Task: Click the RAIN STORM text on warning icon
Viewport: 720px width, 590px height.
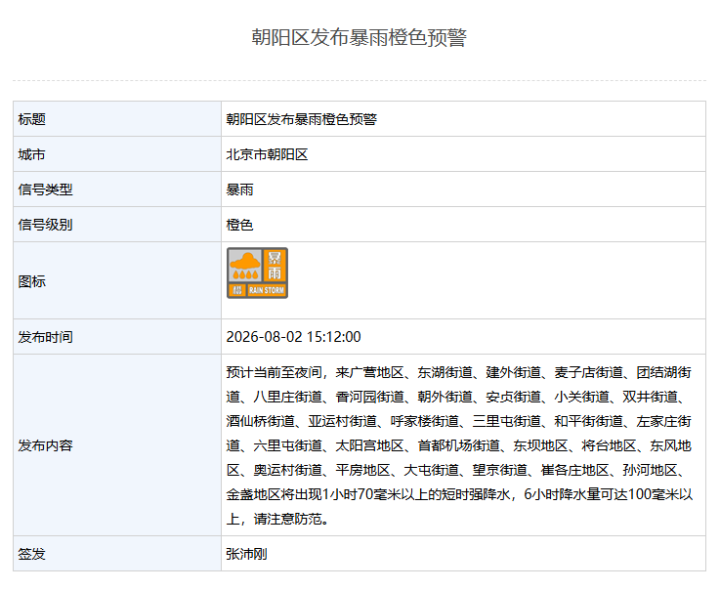Action: coord(267,290)
